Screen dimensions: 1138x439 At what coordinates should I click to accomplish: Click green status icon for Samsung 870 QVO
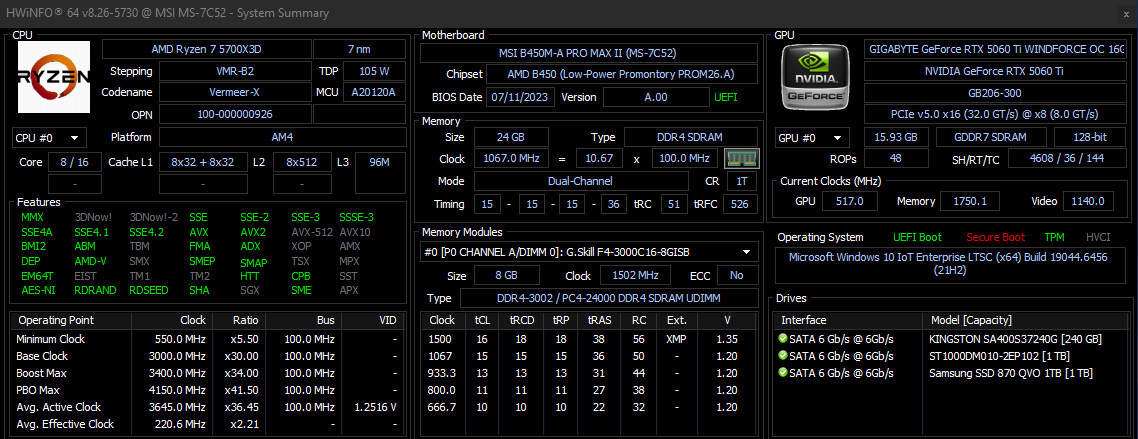pos(782,373)
